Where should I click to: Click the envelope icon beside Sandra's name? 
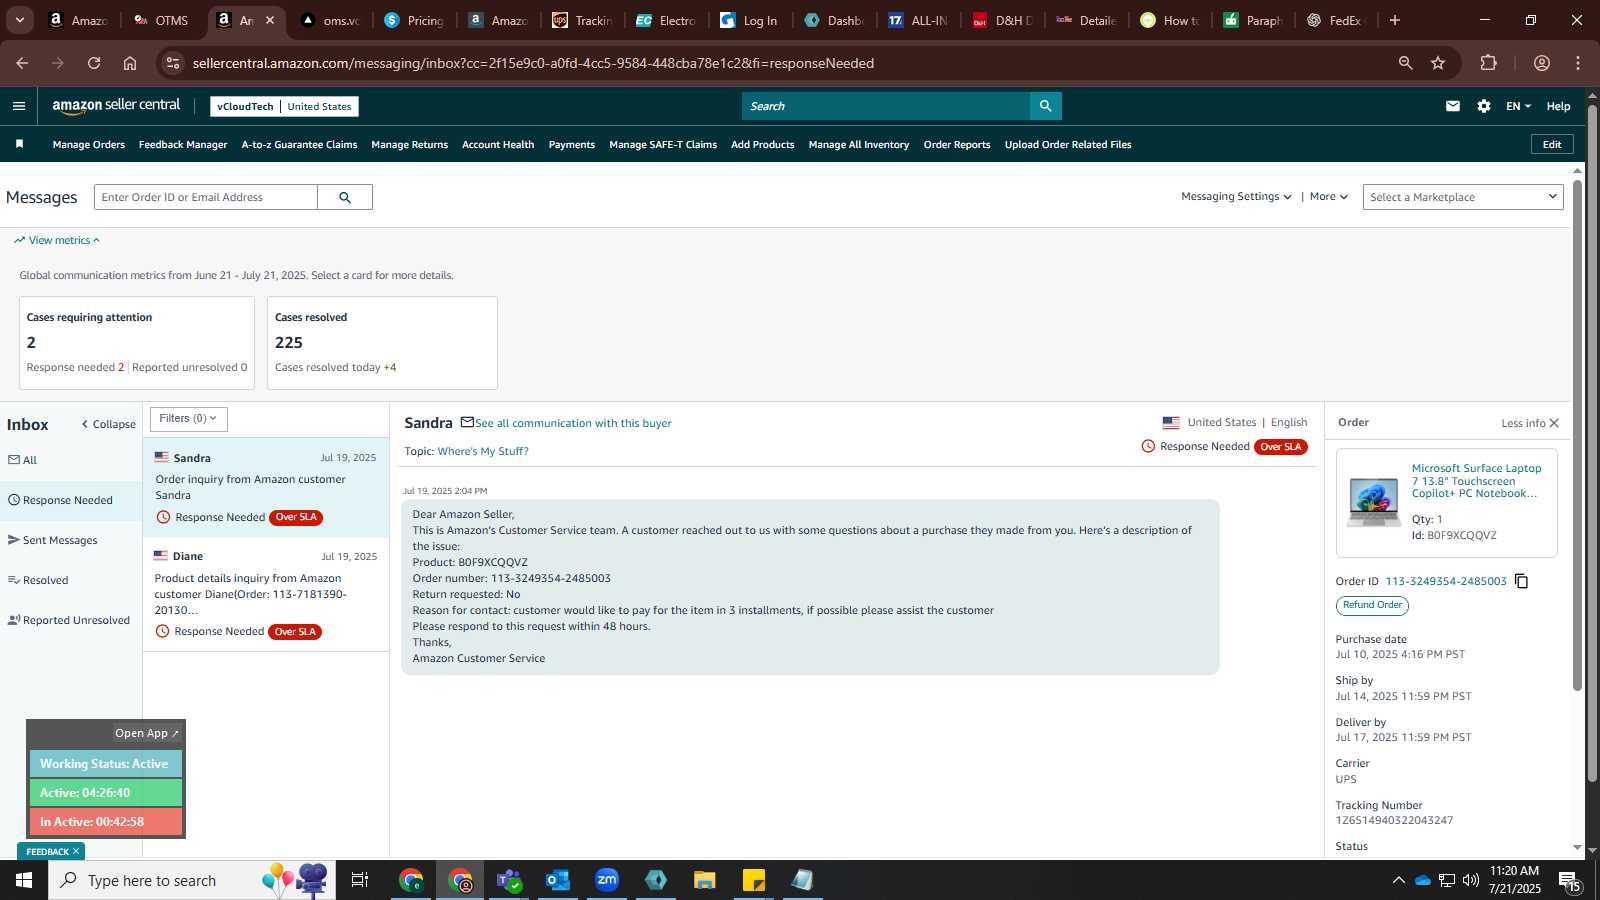[x=467, y=422]
